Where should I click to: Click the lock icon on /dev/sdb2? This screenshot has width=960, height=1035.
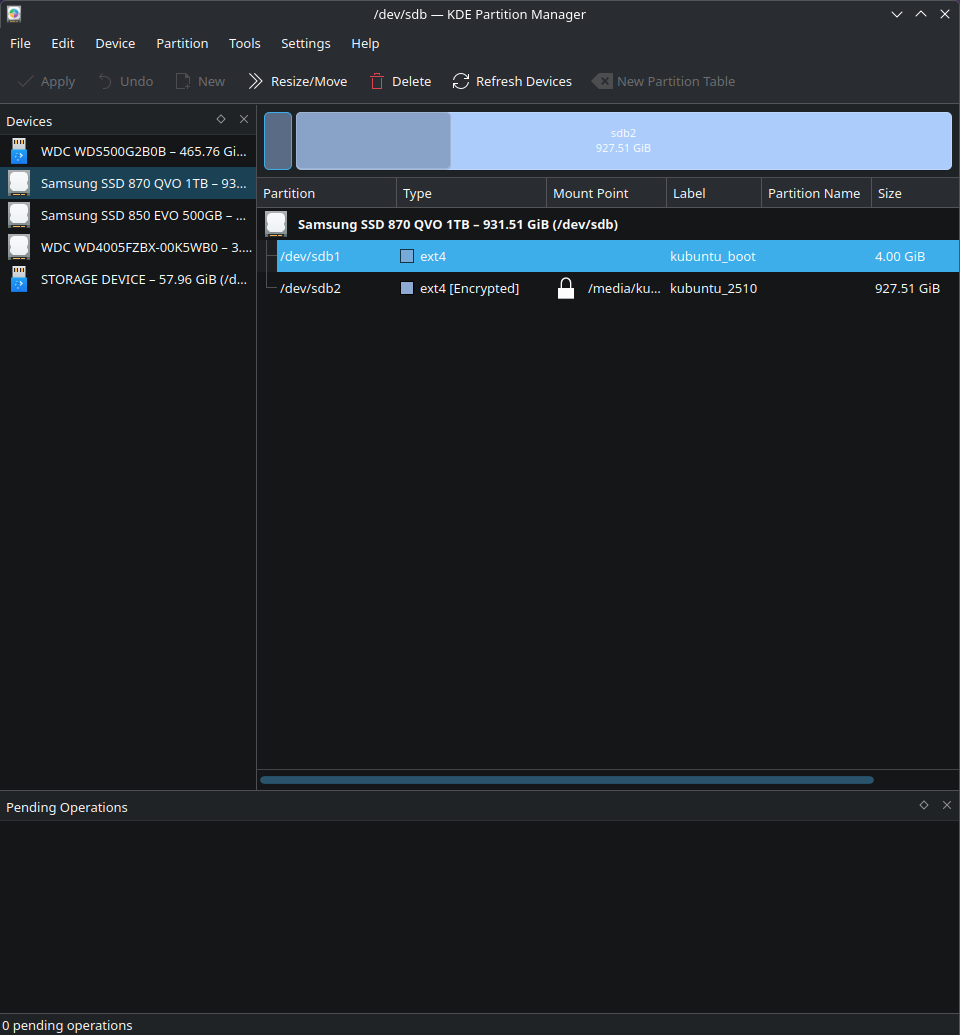[x=566, y=289]
